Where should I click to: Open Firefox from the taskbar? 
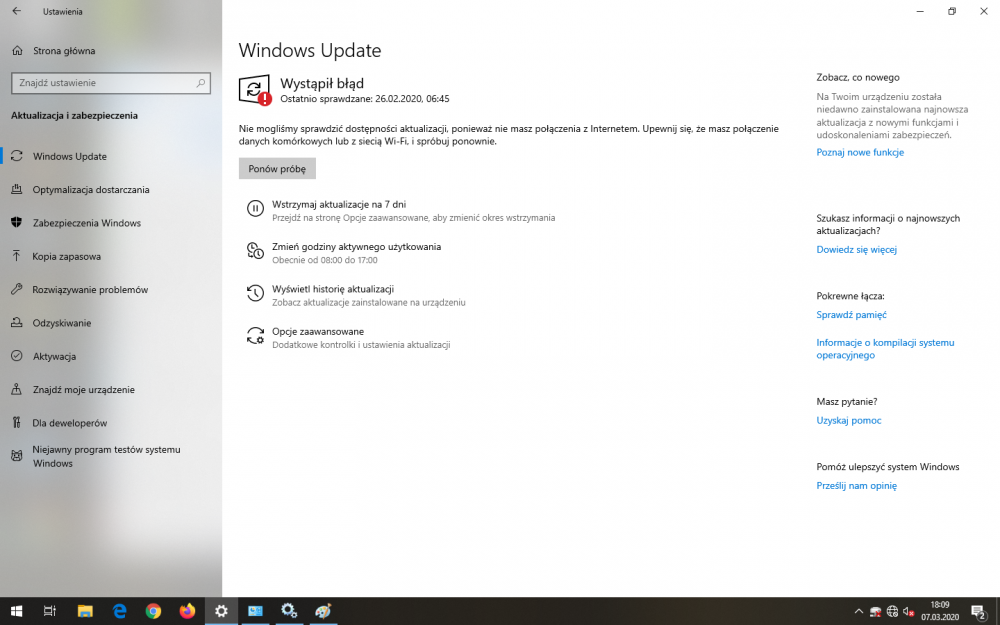pos(187,610)
